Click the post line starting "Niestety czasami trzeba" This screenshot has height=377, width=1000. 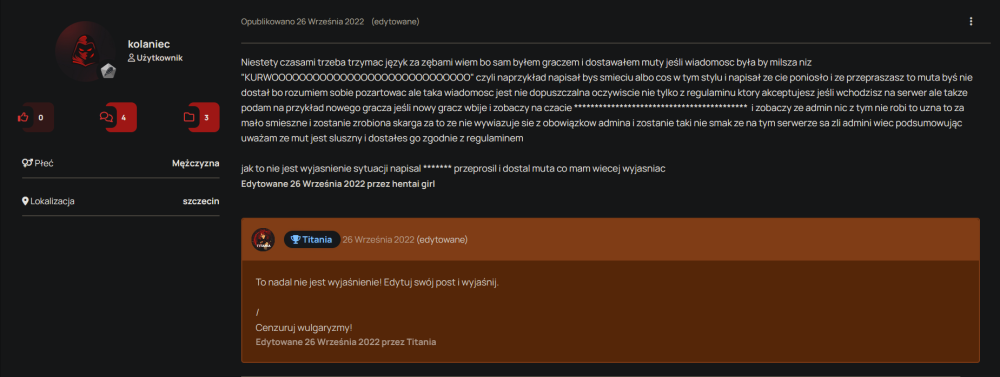tap(526, 63)
